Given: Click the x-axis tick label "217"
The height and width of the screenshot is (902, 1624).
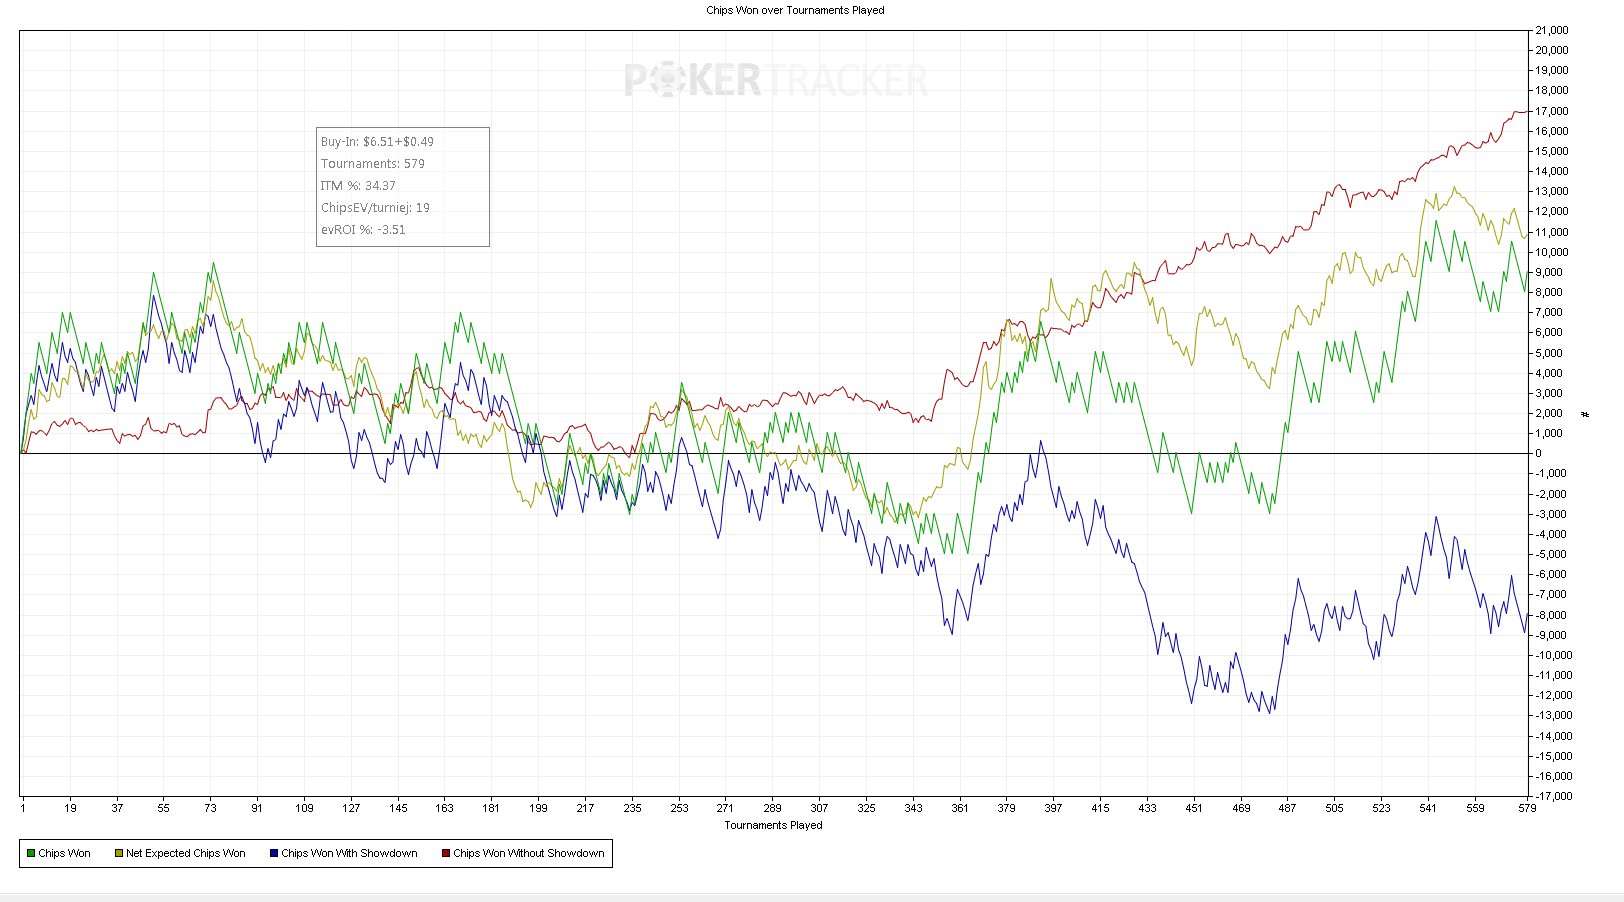Looking at the screenshot, I should tap(585, 808).
